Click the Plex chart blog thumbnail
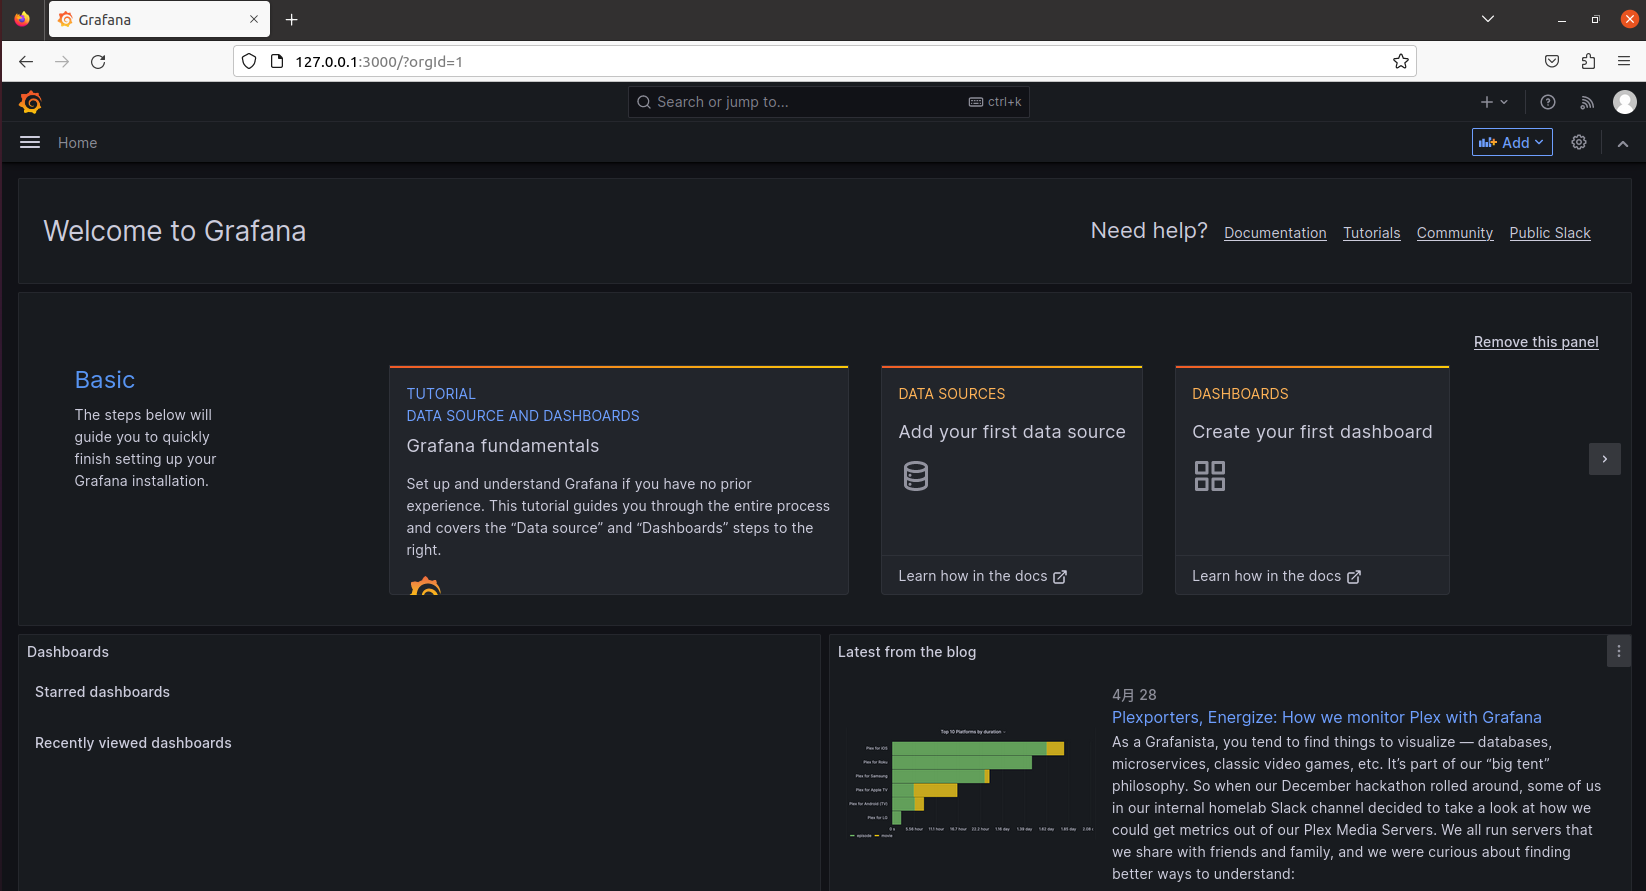The image size is (1646, 891). [970, 783]
